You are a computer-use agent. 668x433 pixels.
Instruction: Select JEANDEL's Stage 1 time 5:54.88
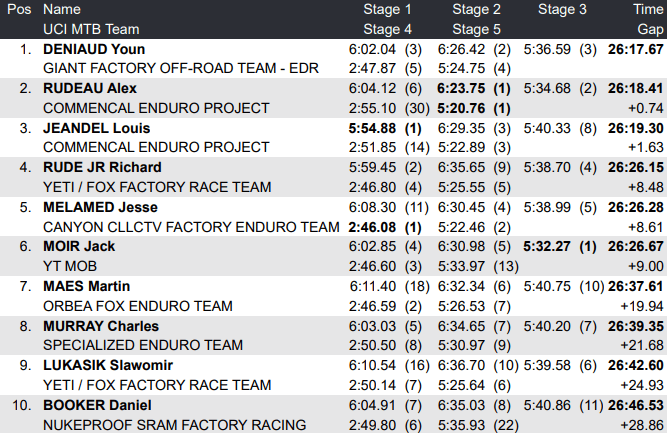pyautogui.click(x=372, y=128)
